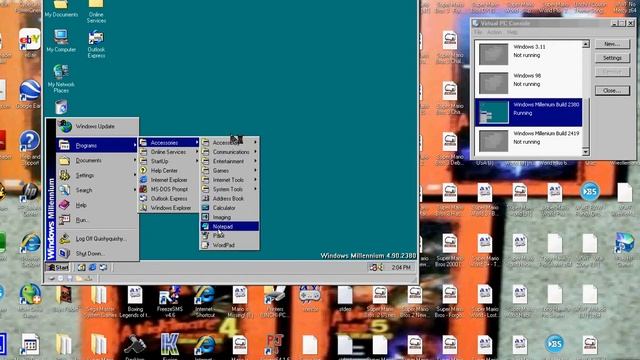Choose Shut Down in Start menu
The image size is (640, 360).
(x=98, y=253)
